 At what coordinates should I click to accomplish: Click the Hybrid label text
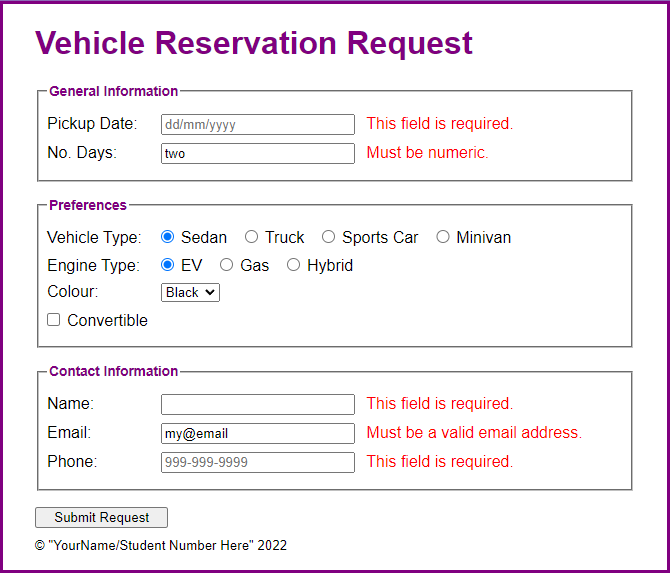(x=330, y=265)
